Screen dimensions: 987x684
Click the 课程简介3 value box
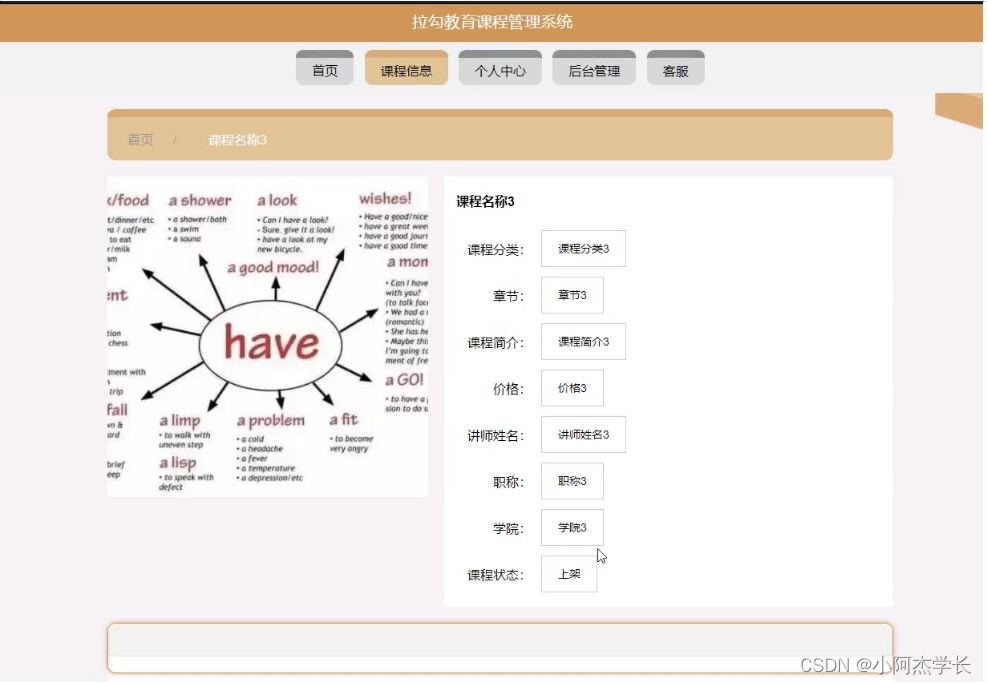pos(584,342)
